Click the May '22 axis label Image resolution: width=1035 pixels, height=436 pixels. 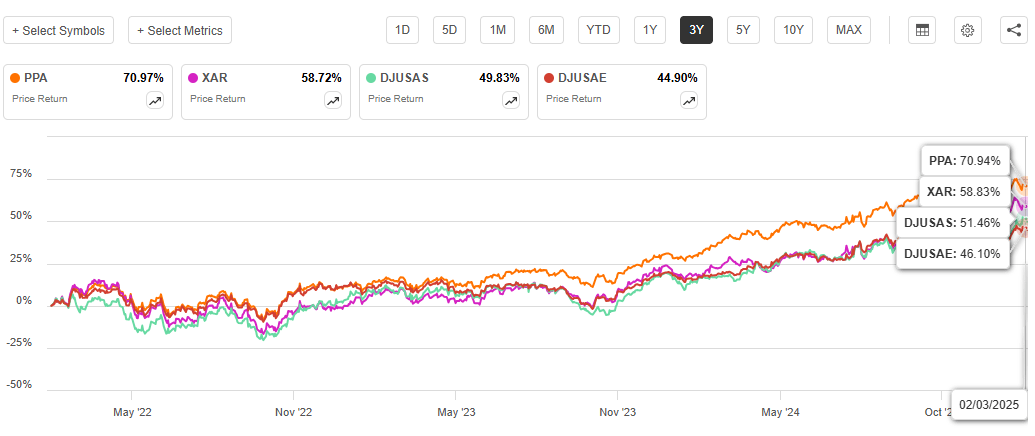(x=133, y=412)
